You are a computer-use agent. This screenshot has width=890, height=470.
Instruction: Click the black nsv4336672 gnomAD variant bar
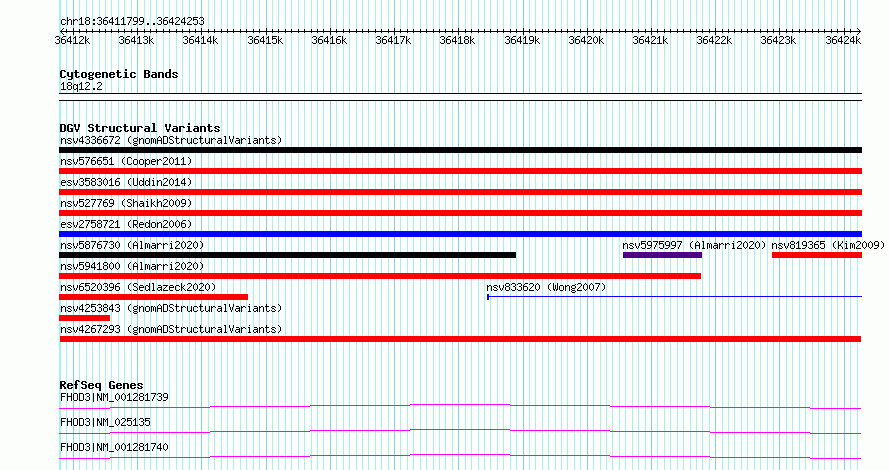click(460, 150)
